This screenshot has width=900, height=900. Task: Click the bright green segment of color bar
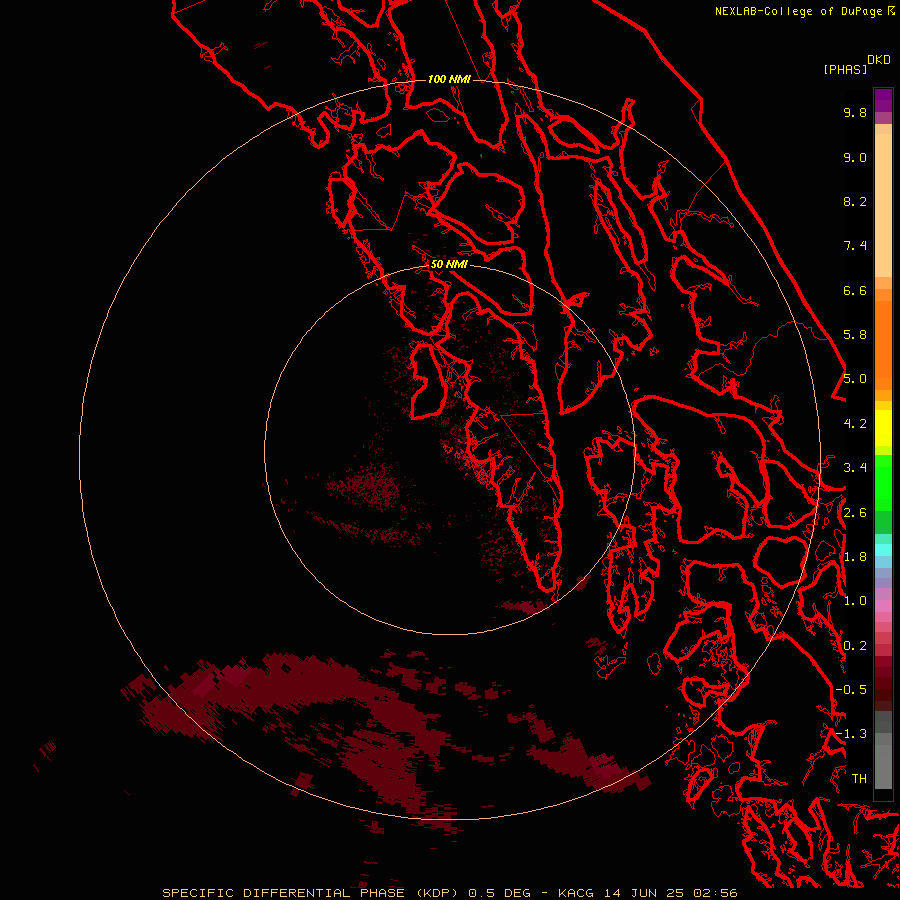(x=883, y=482)
